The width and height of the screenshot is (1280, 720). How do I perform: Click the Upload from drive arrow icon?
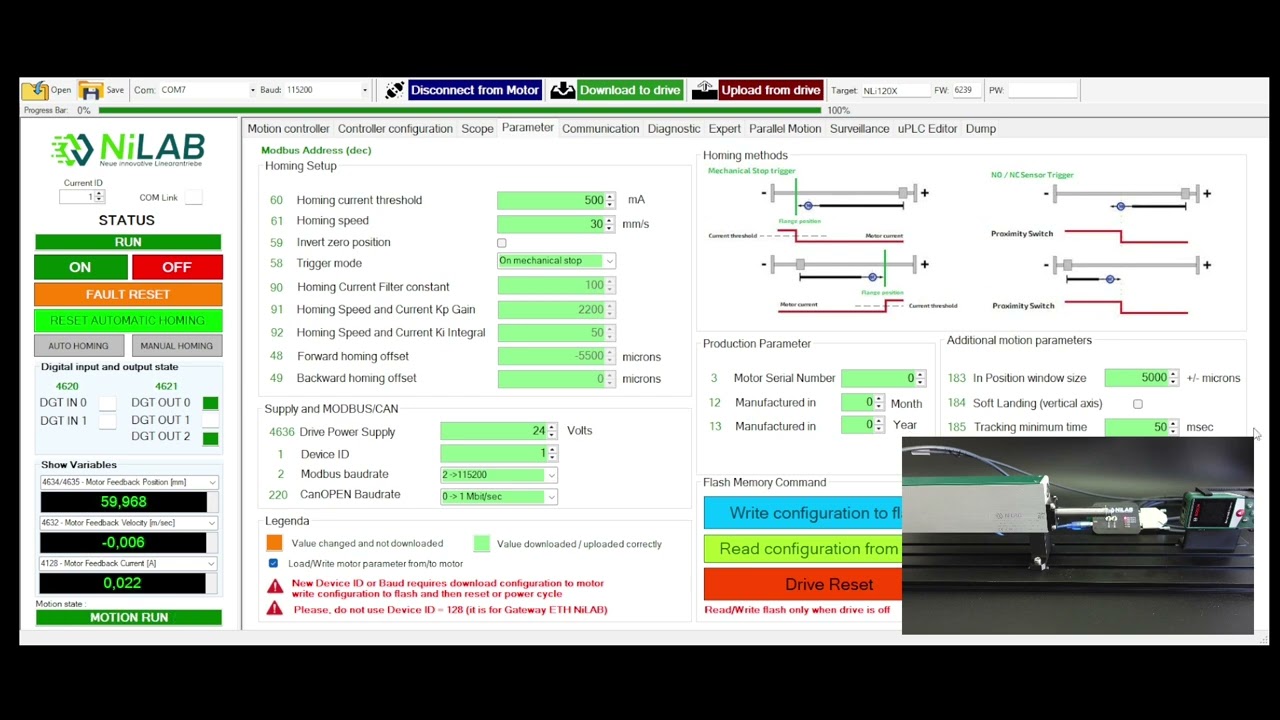point(705,90)
